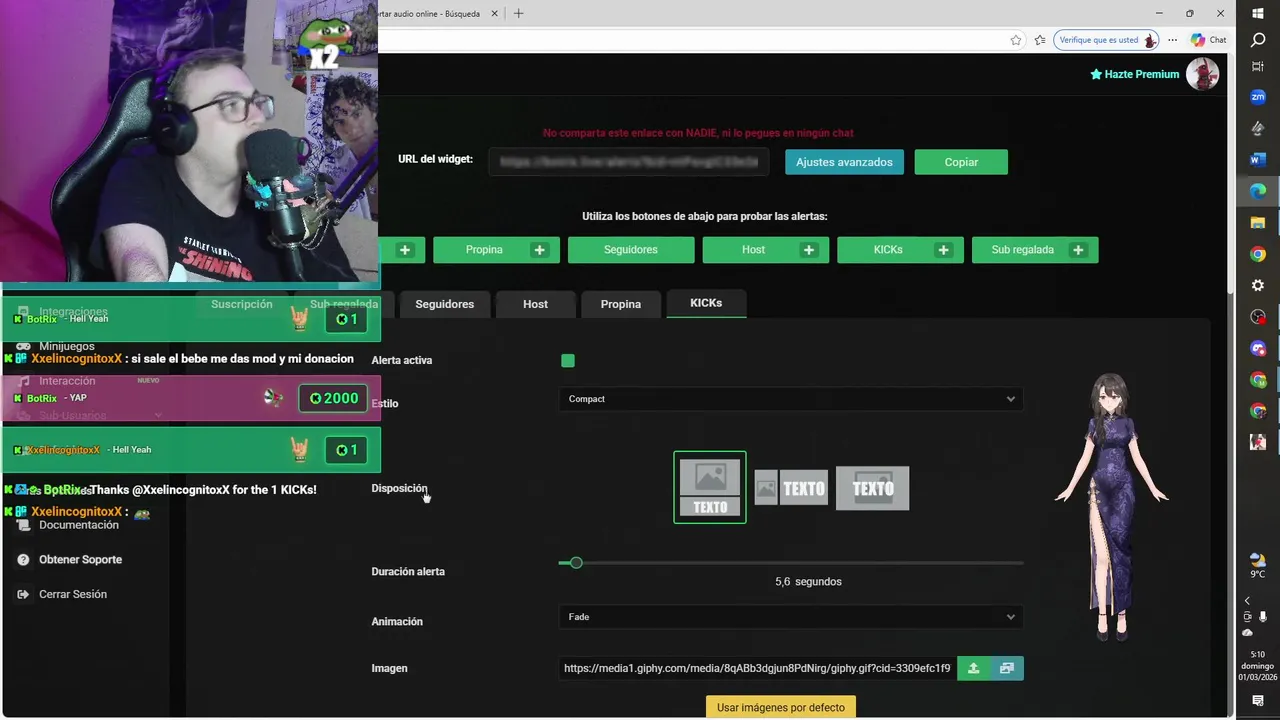Test a KICKs alert
This screenshot has height=720, width=1280.
point(900,250)
